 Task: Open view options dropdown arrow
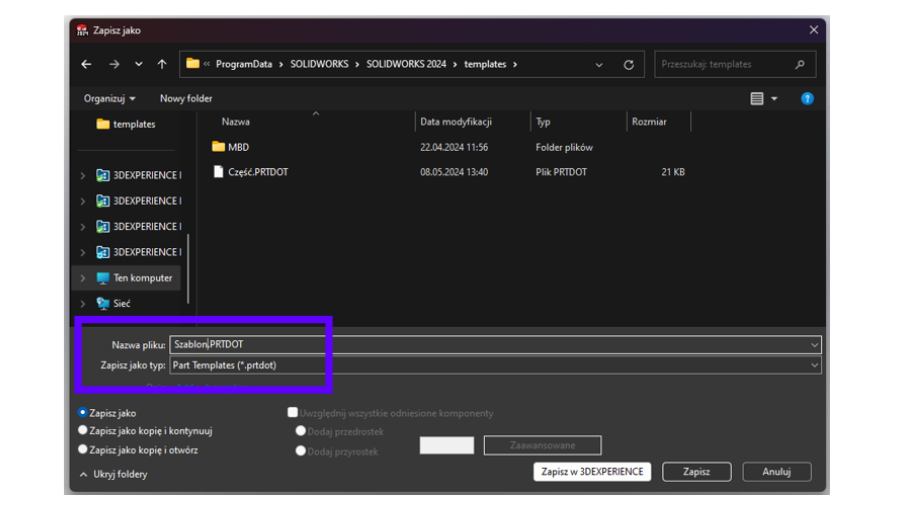pos(774,99)
